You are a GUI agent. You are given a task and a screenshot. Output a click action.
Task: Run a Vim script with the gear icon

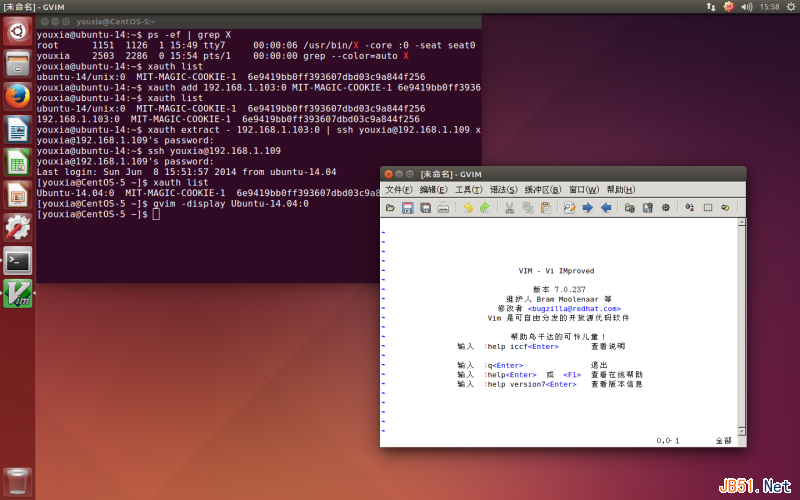point(666,208)
